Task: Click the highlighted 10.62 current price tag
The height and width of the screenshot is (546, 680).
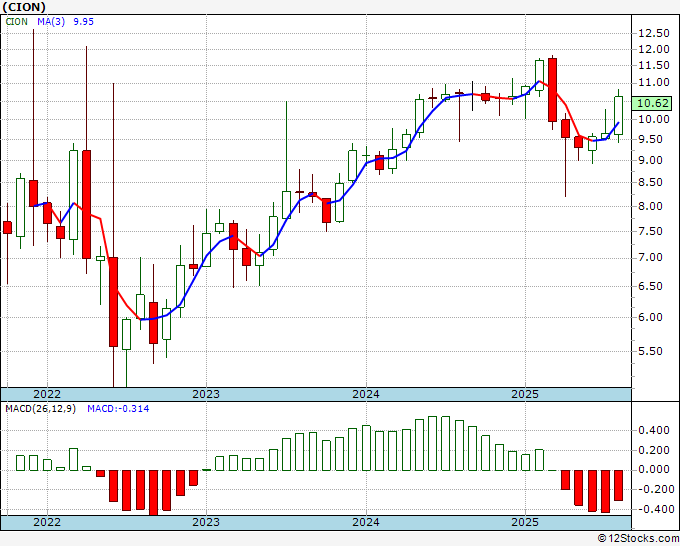Action: click(654, 103)
